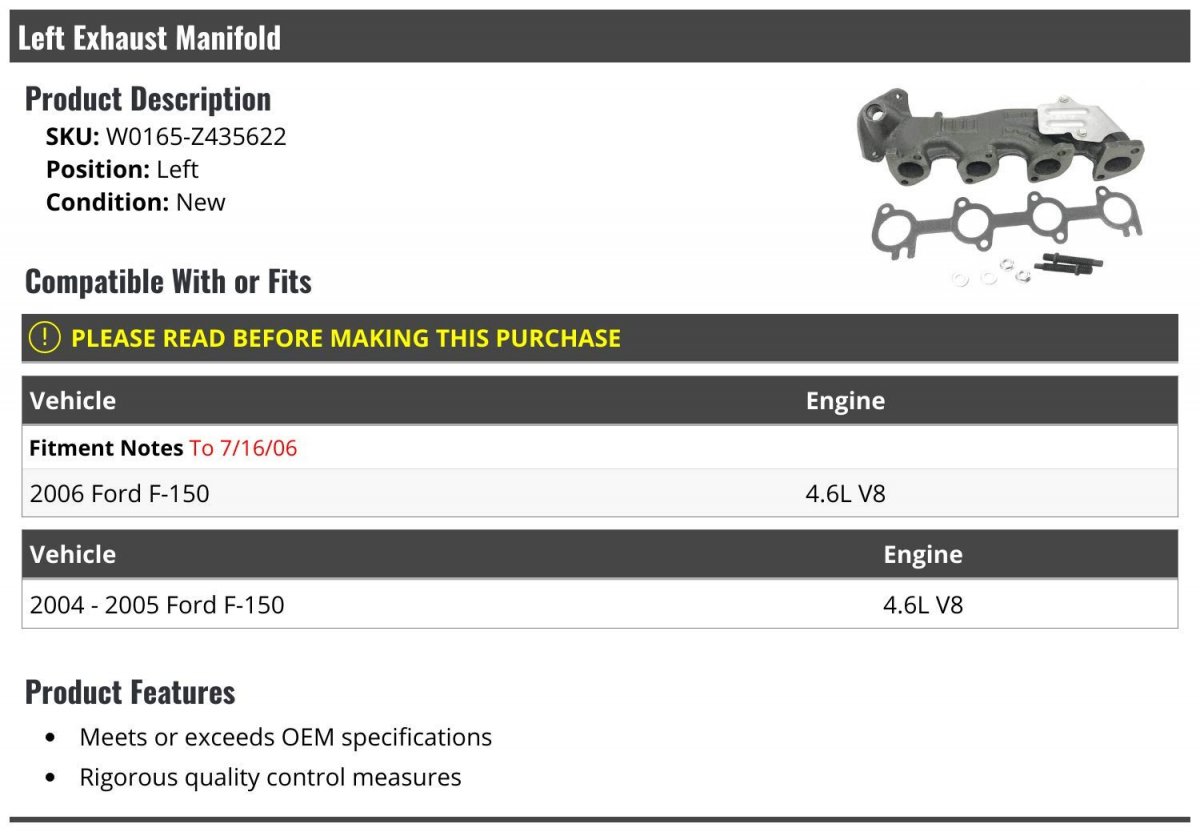Click the 4.6L V8 engine for 2006 F-150
Image resolution: width=1200 pixels, height=832 pixels.
[845, 493]
